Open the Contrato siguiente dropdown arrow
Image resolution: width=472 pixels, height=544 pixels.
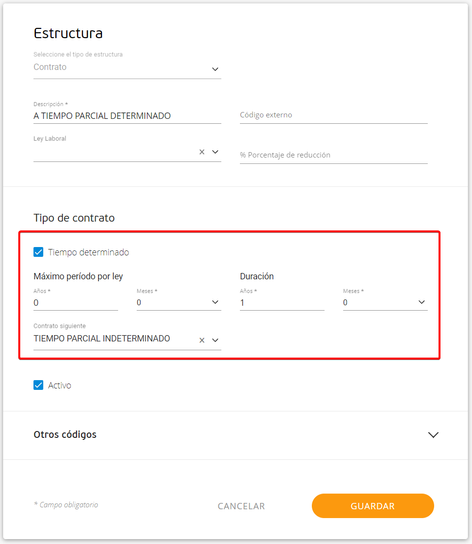click(x=215, y=340)
